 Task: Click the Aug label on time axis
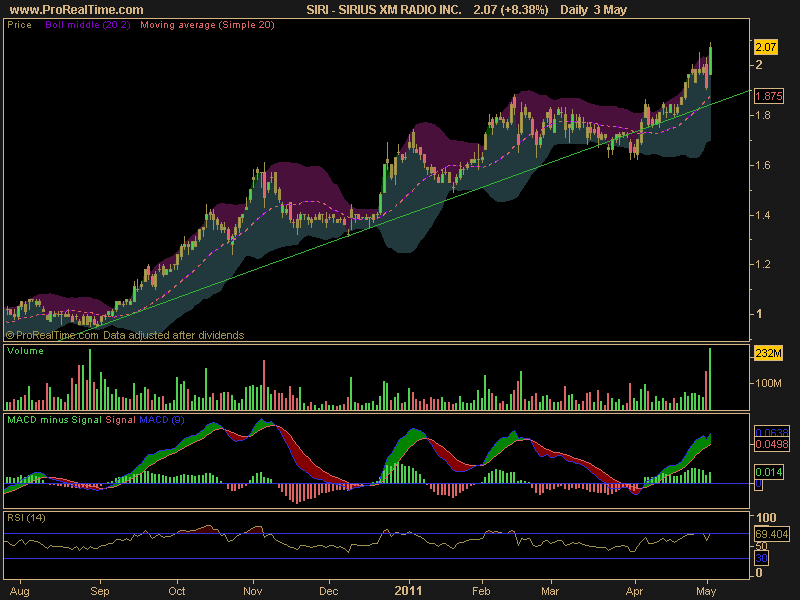19,591
